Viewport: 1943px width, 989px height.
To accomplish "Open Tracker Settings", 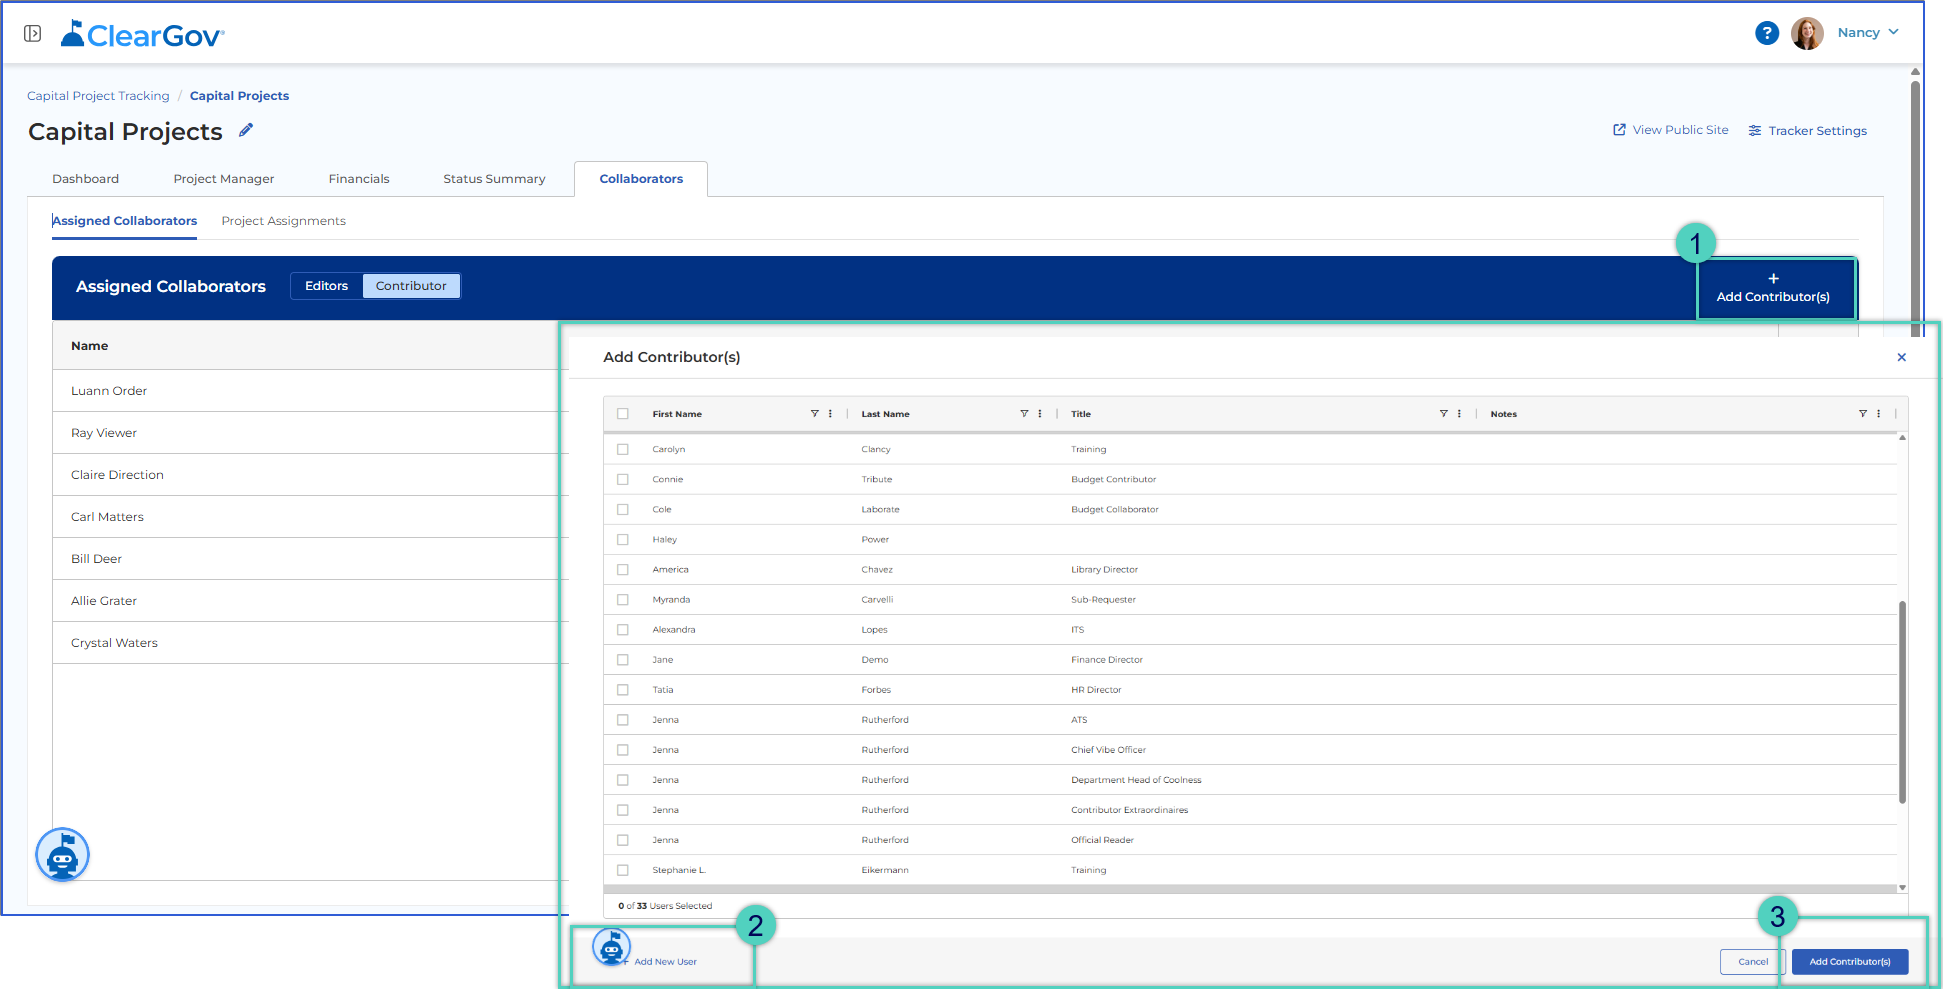I will [x=1808, y=131].
